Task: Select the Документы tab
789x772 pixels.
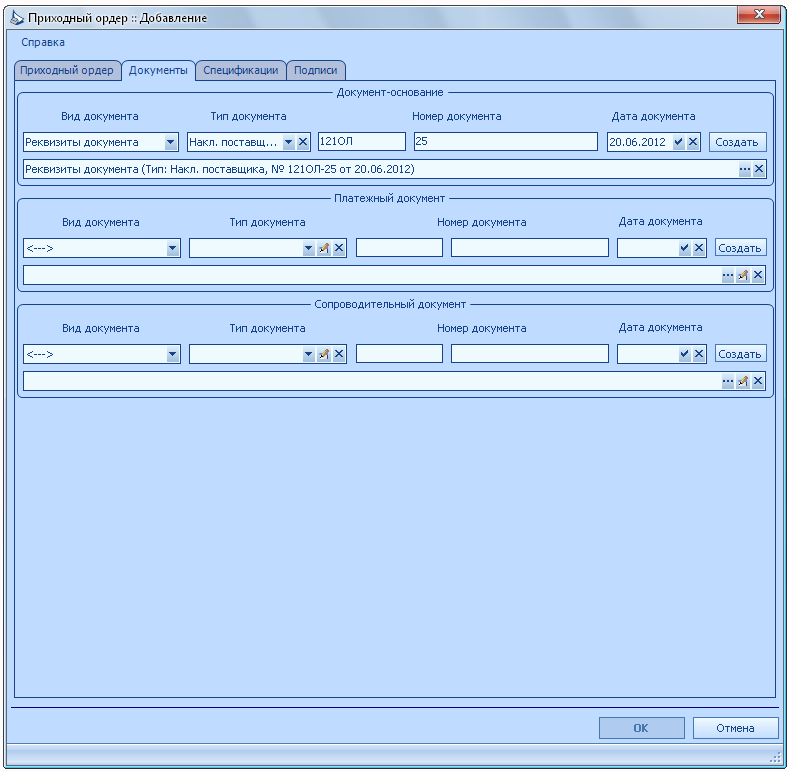Action: (158, 70)
